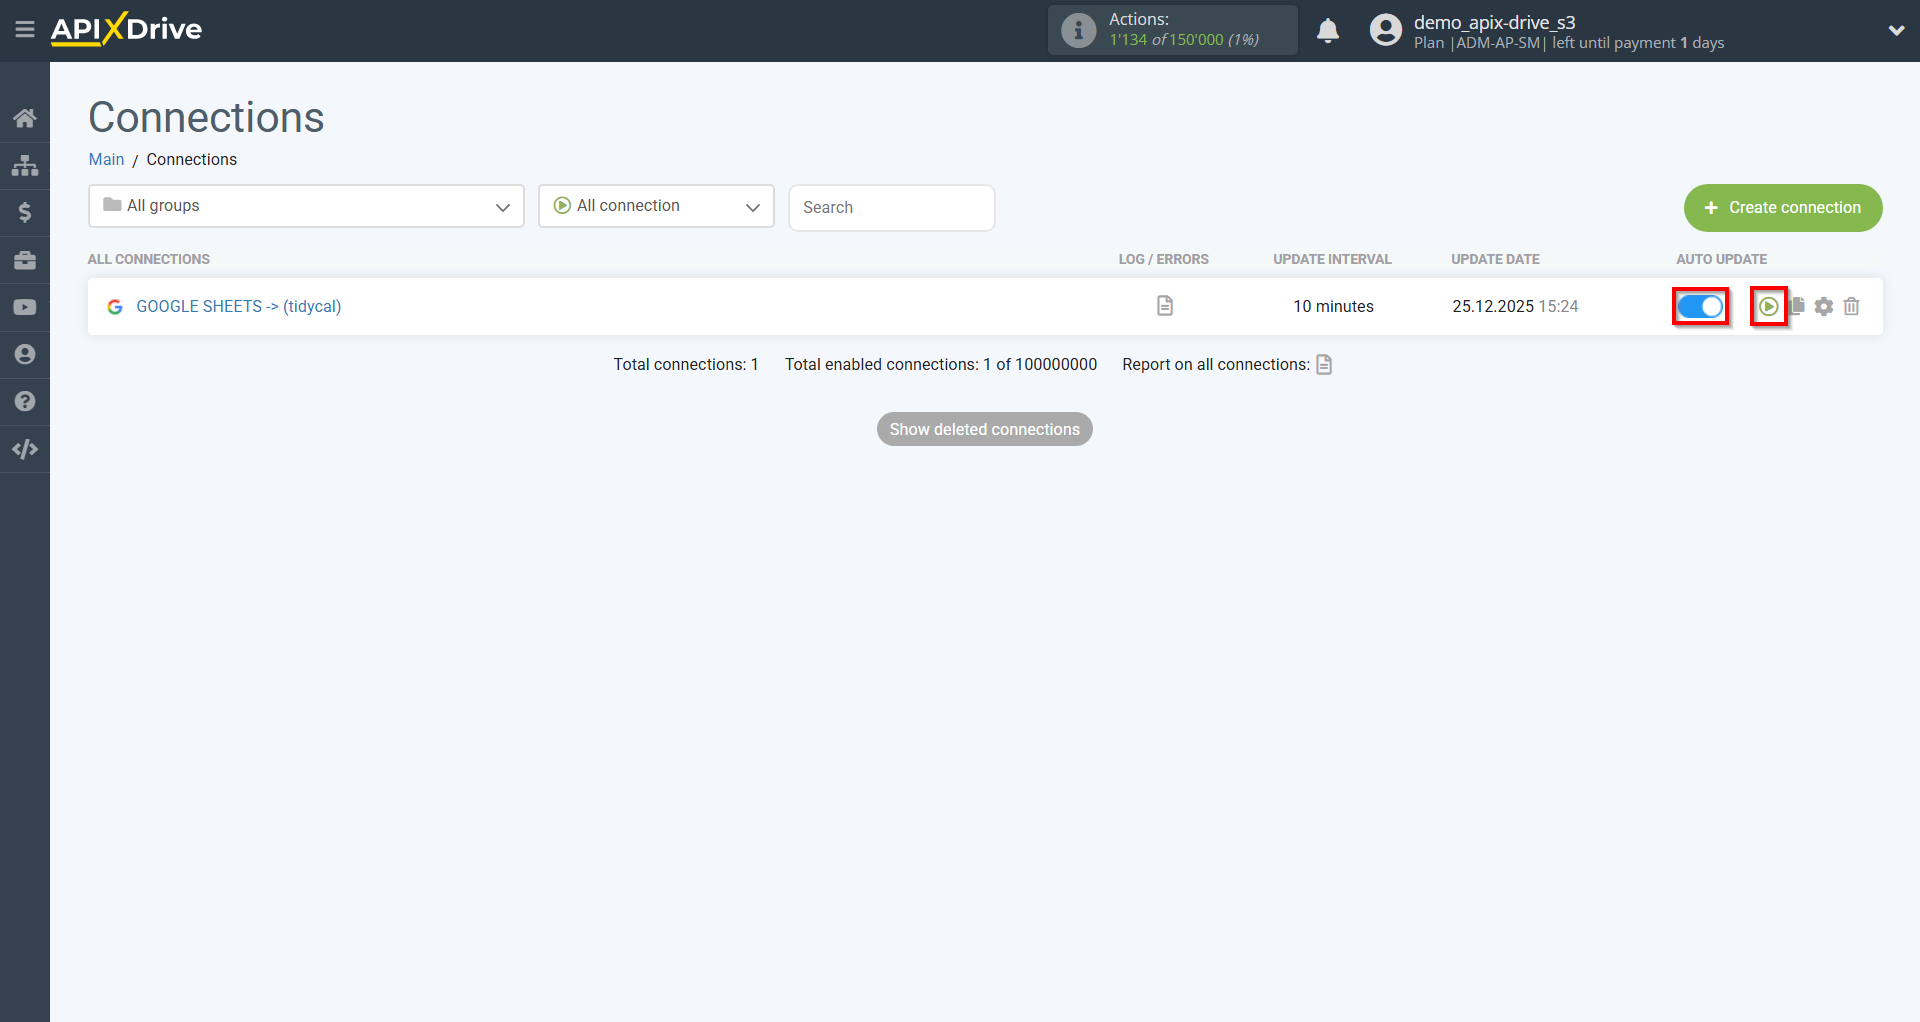This screenshot has width=1920, height=1022.
Task: Expand the All connection filter dropdown
Action: (655, 206)
